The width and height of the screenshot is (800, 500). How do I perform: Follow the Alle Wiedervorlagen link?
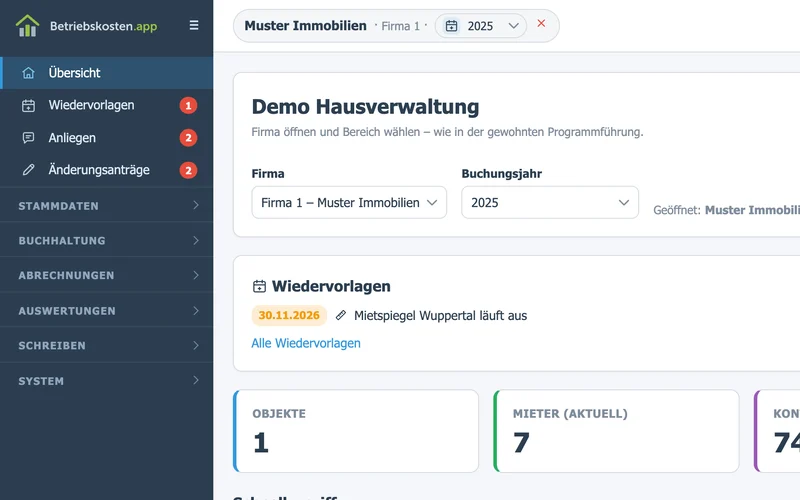tap(306, 343)
